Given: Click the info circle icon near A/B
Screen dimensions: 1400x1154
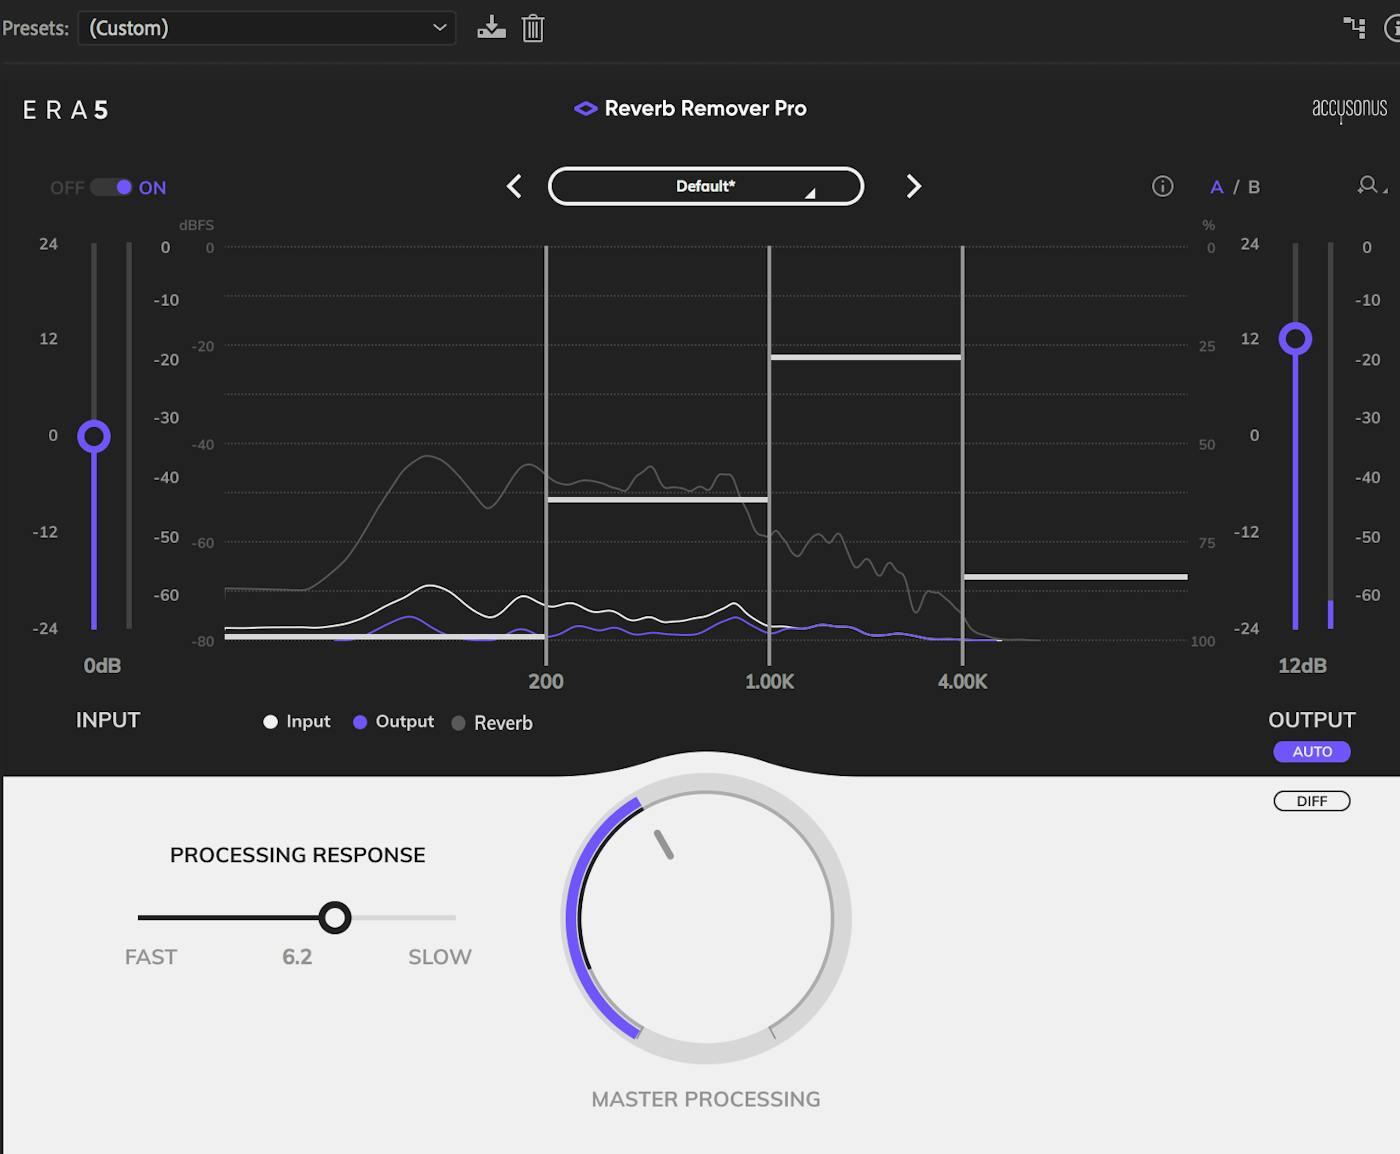Looking at the screenshot, I should 1162,186.
